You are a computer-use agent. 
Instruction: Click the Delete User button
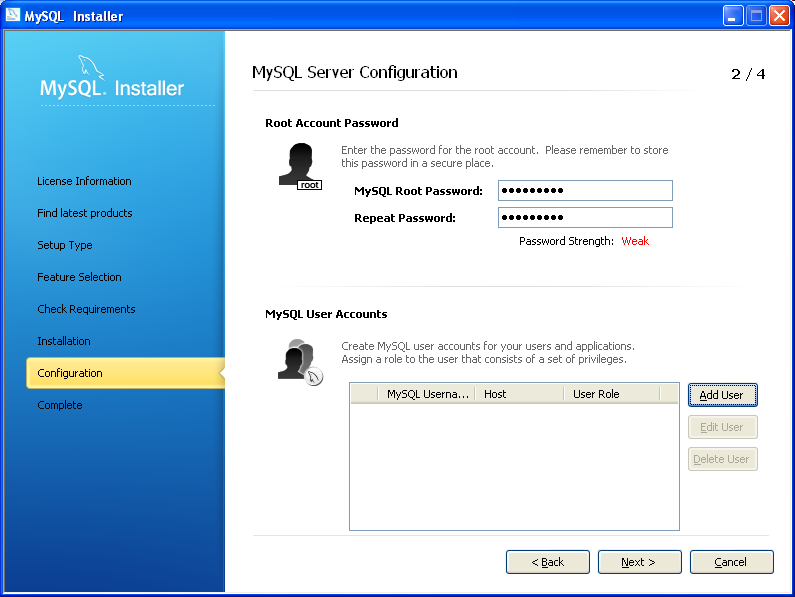click(722, 459)
